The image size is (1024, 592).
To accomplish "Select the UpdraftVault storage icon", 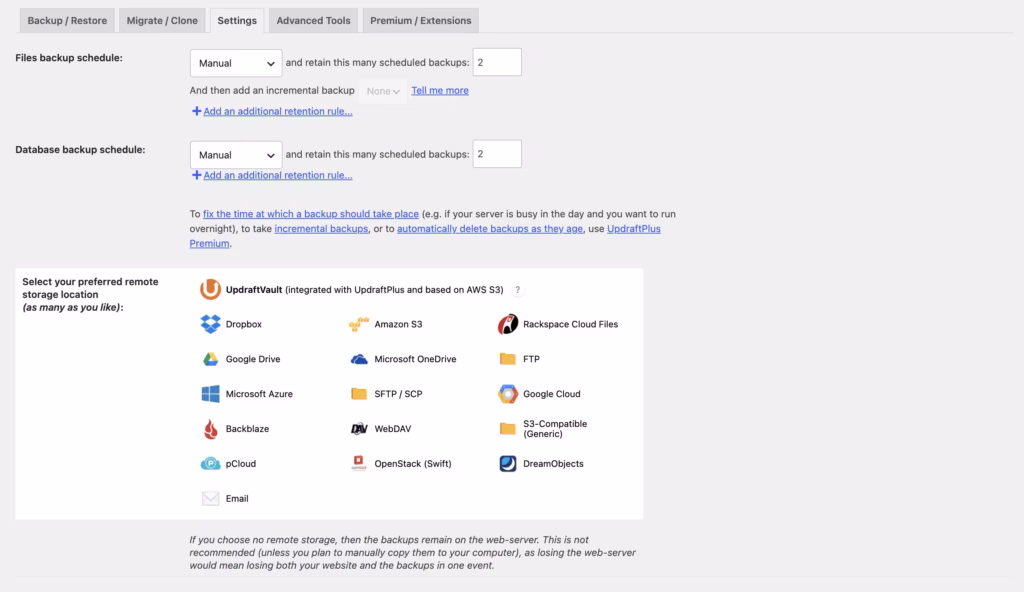I will pos(210,289).
